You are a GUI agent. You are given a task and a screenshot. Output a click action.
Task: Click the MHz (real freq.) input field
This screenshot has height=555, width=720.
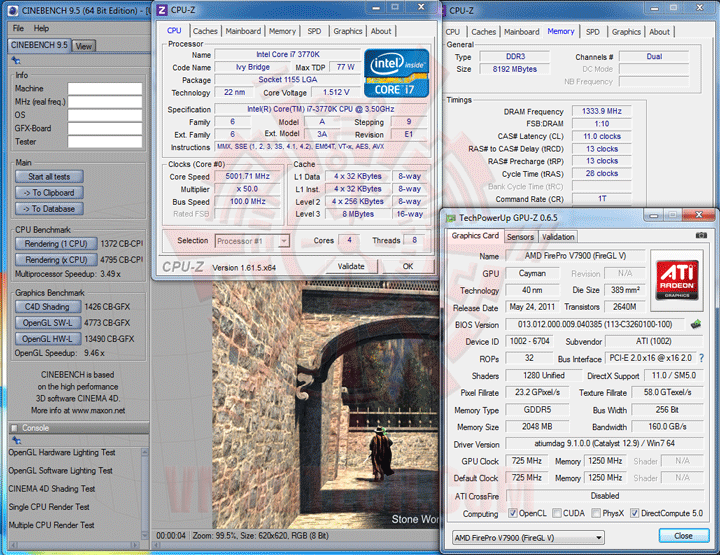(x=105, y=102)
